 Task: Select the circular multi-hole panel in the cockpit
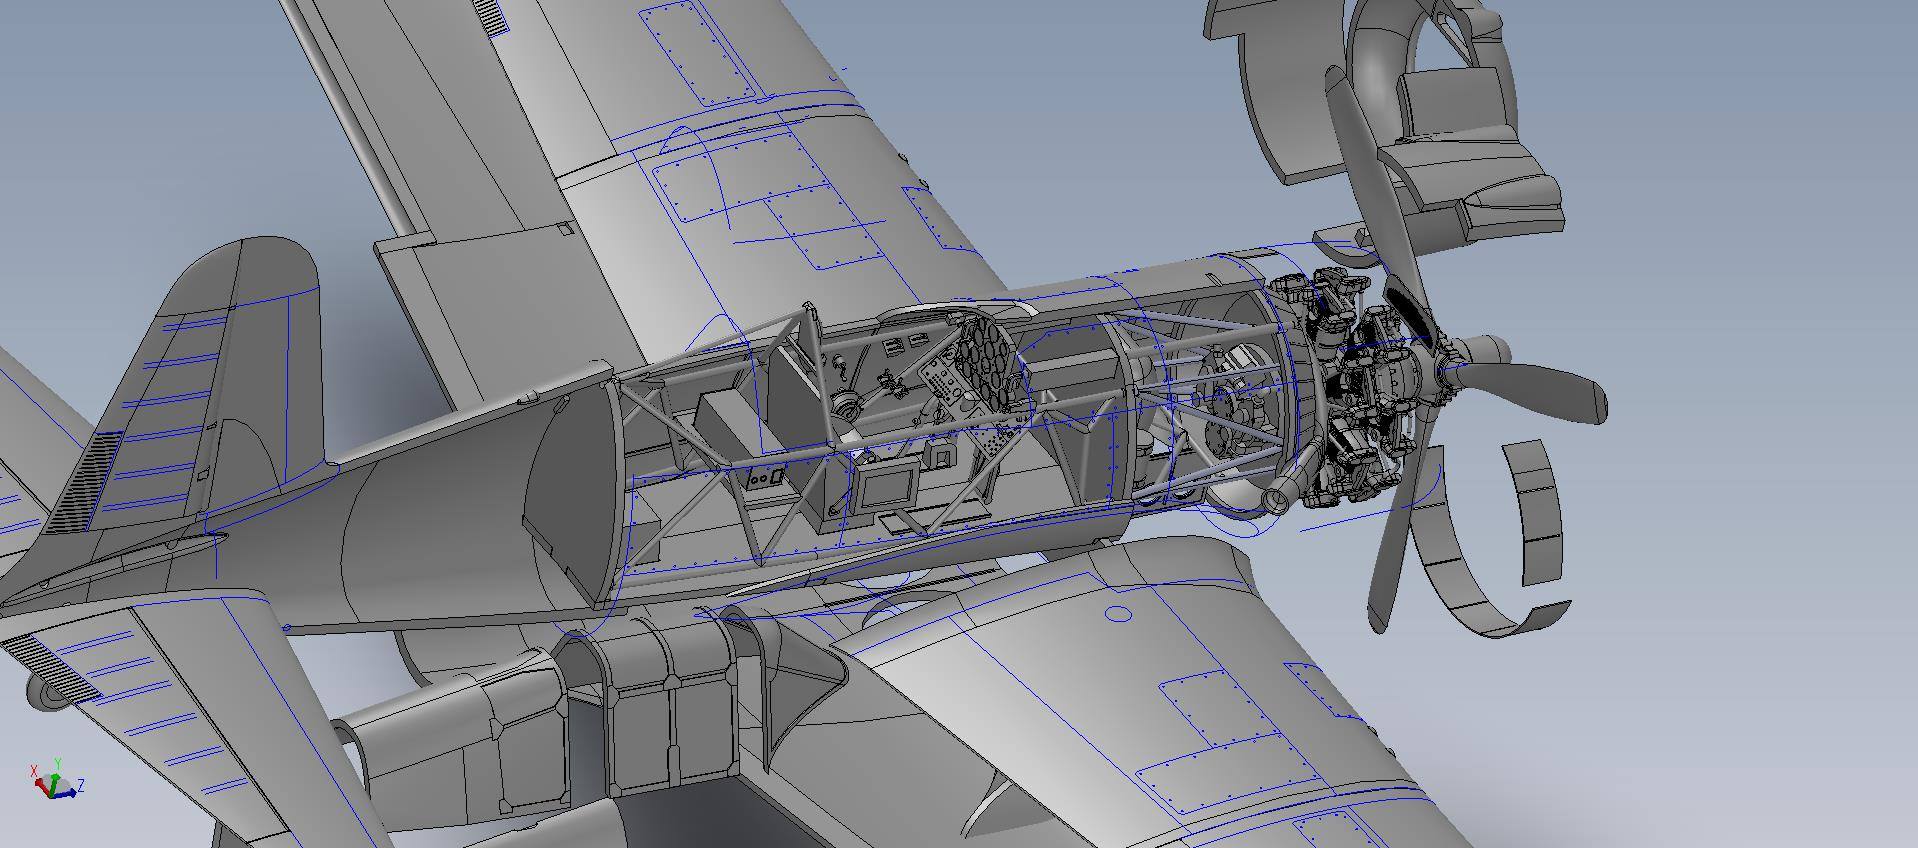pos(991,362)
